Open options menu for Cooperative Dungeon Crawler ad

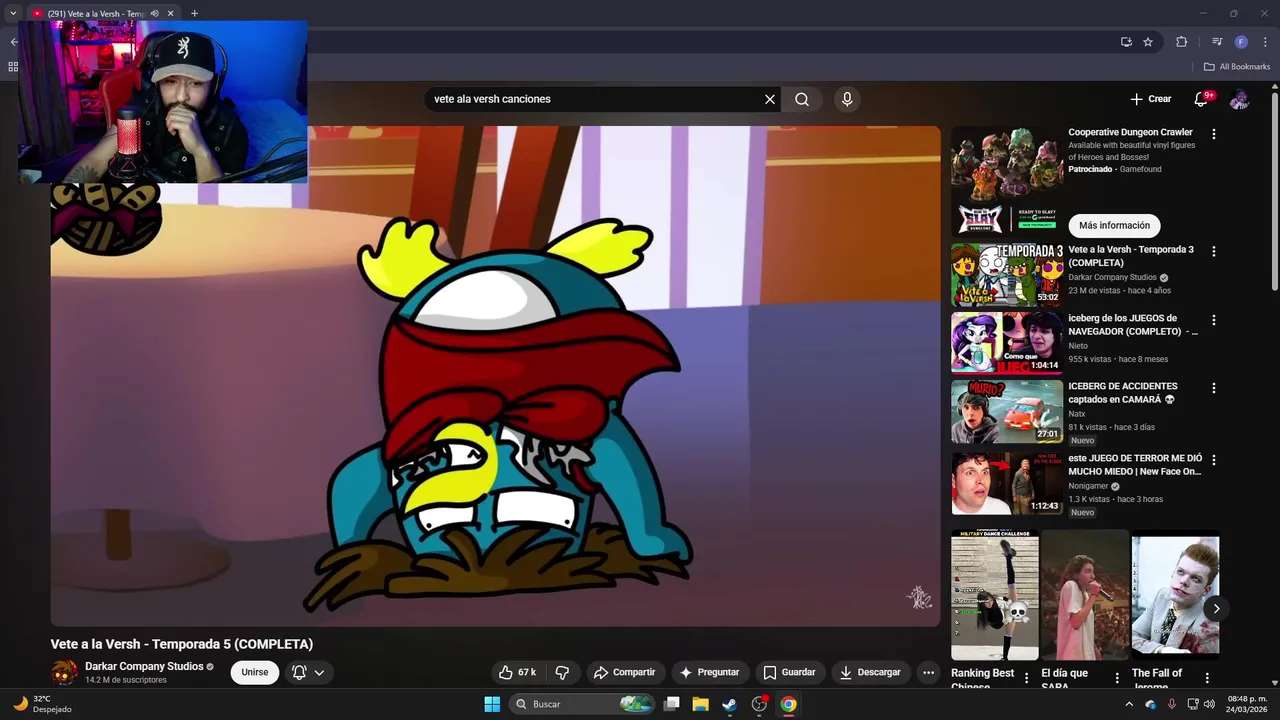click(1214, 134)
